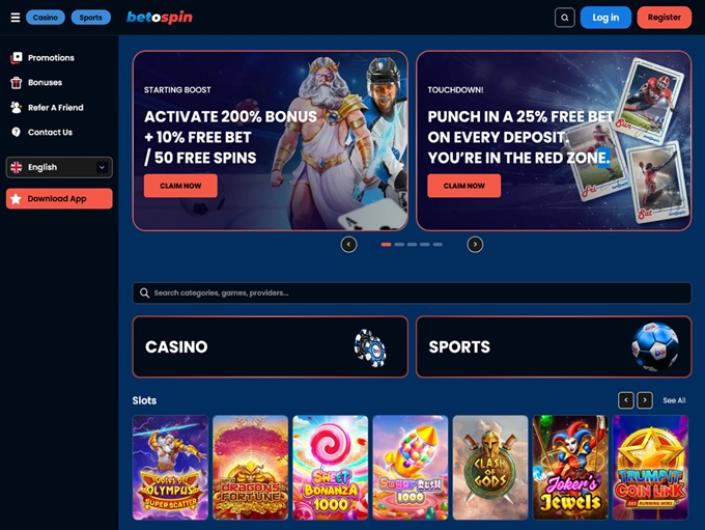Click the Promotions sidebar icon

pyautogui.click(x=17, y=58)
